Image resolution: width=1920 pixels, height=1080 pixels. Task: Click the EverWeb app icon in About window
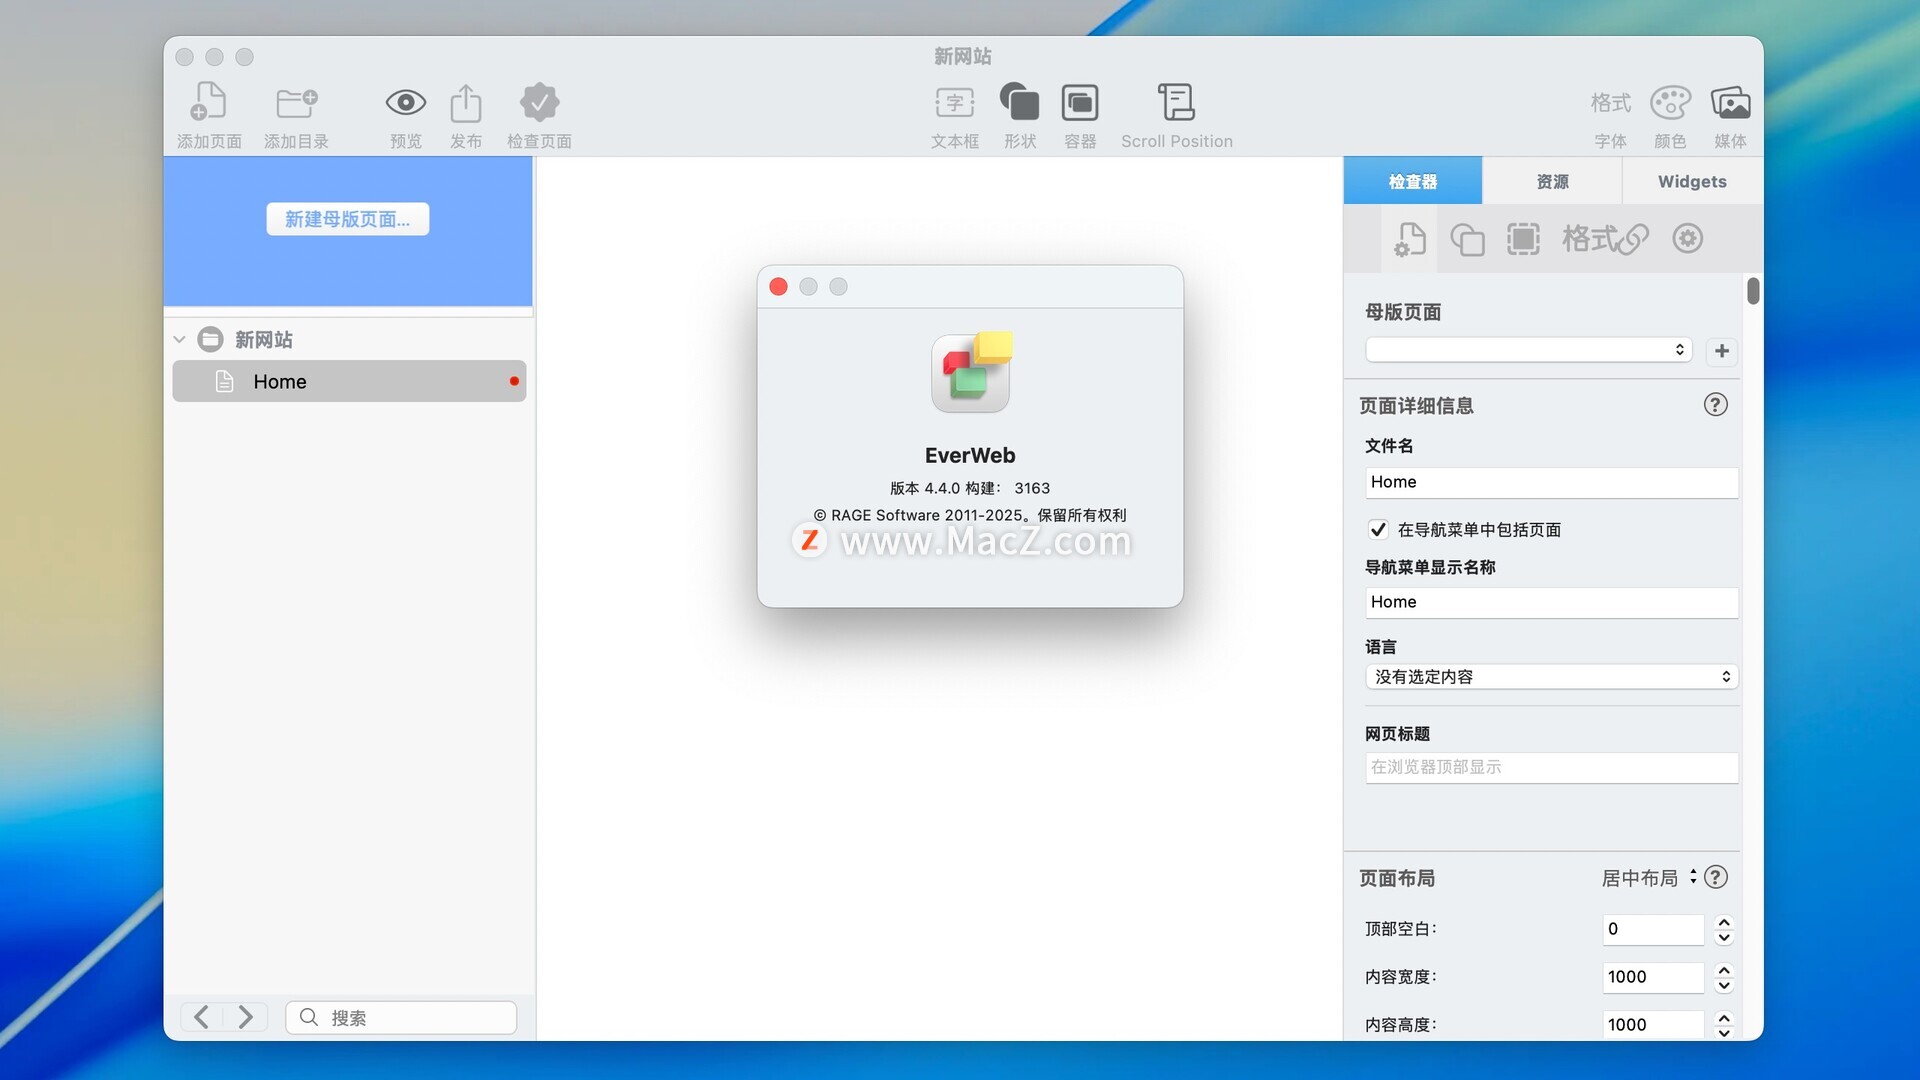971,372
